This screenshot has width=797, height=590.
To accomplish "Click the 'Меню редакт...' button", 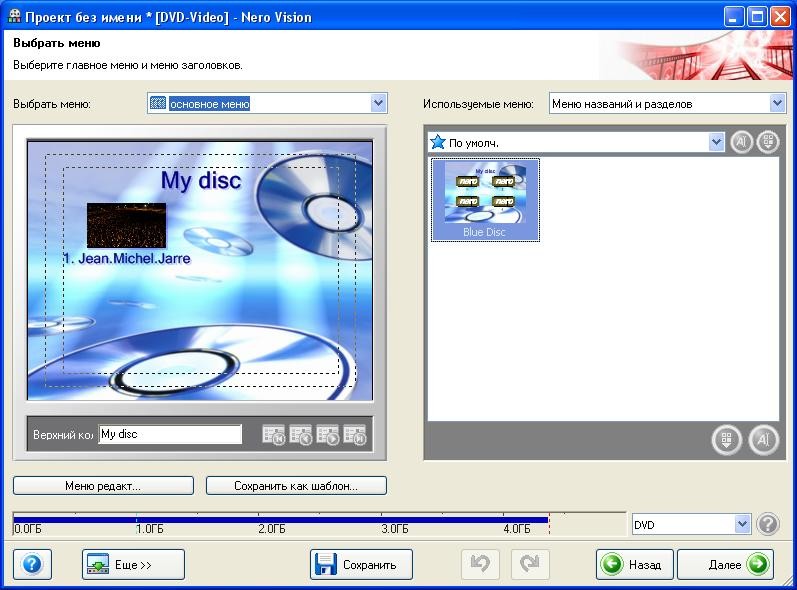I will point(103,486).
